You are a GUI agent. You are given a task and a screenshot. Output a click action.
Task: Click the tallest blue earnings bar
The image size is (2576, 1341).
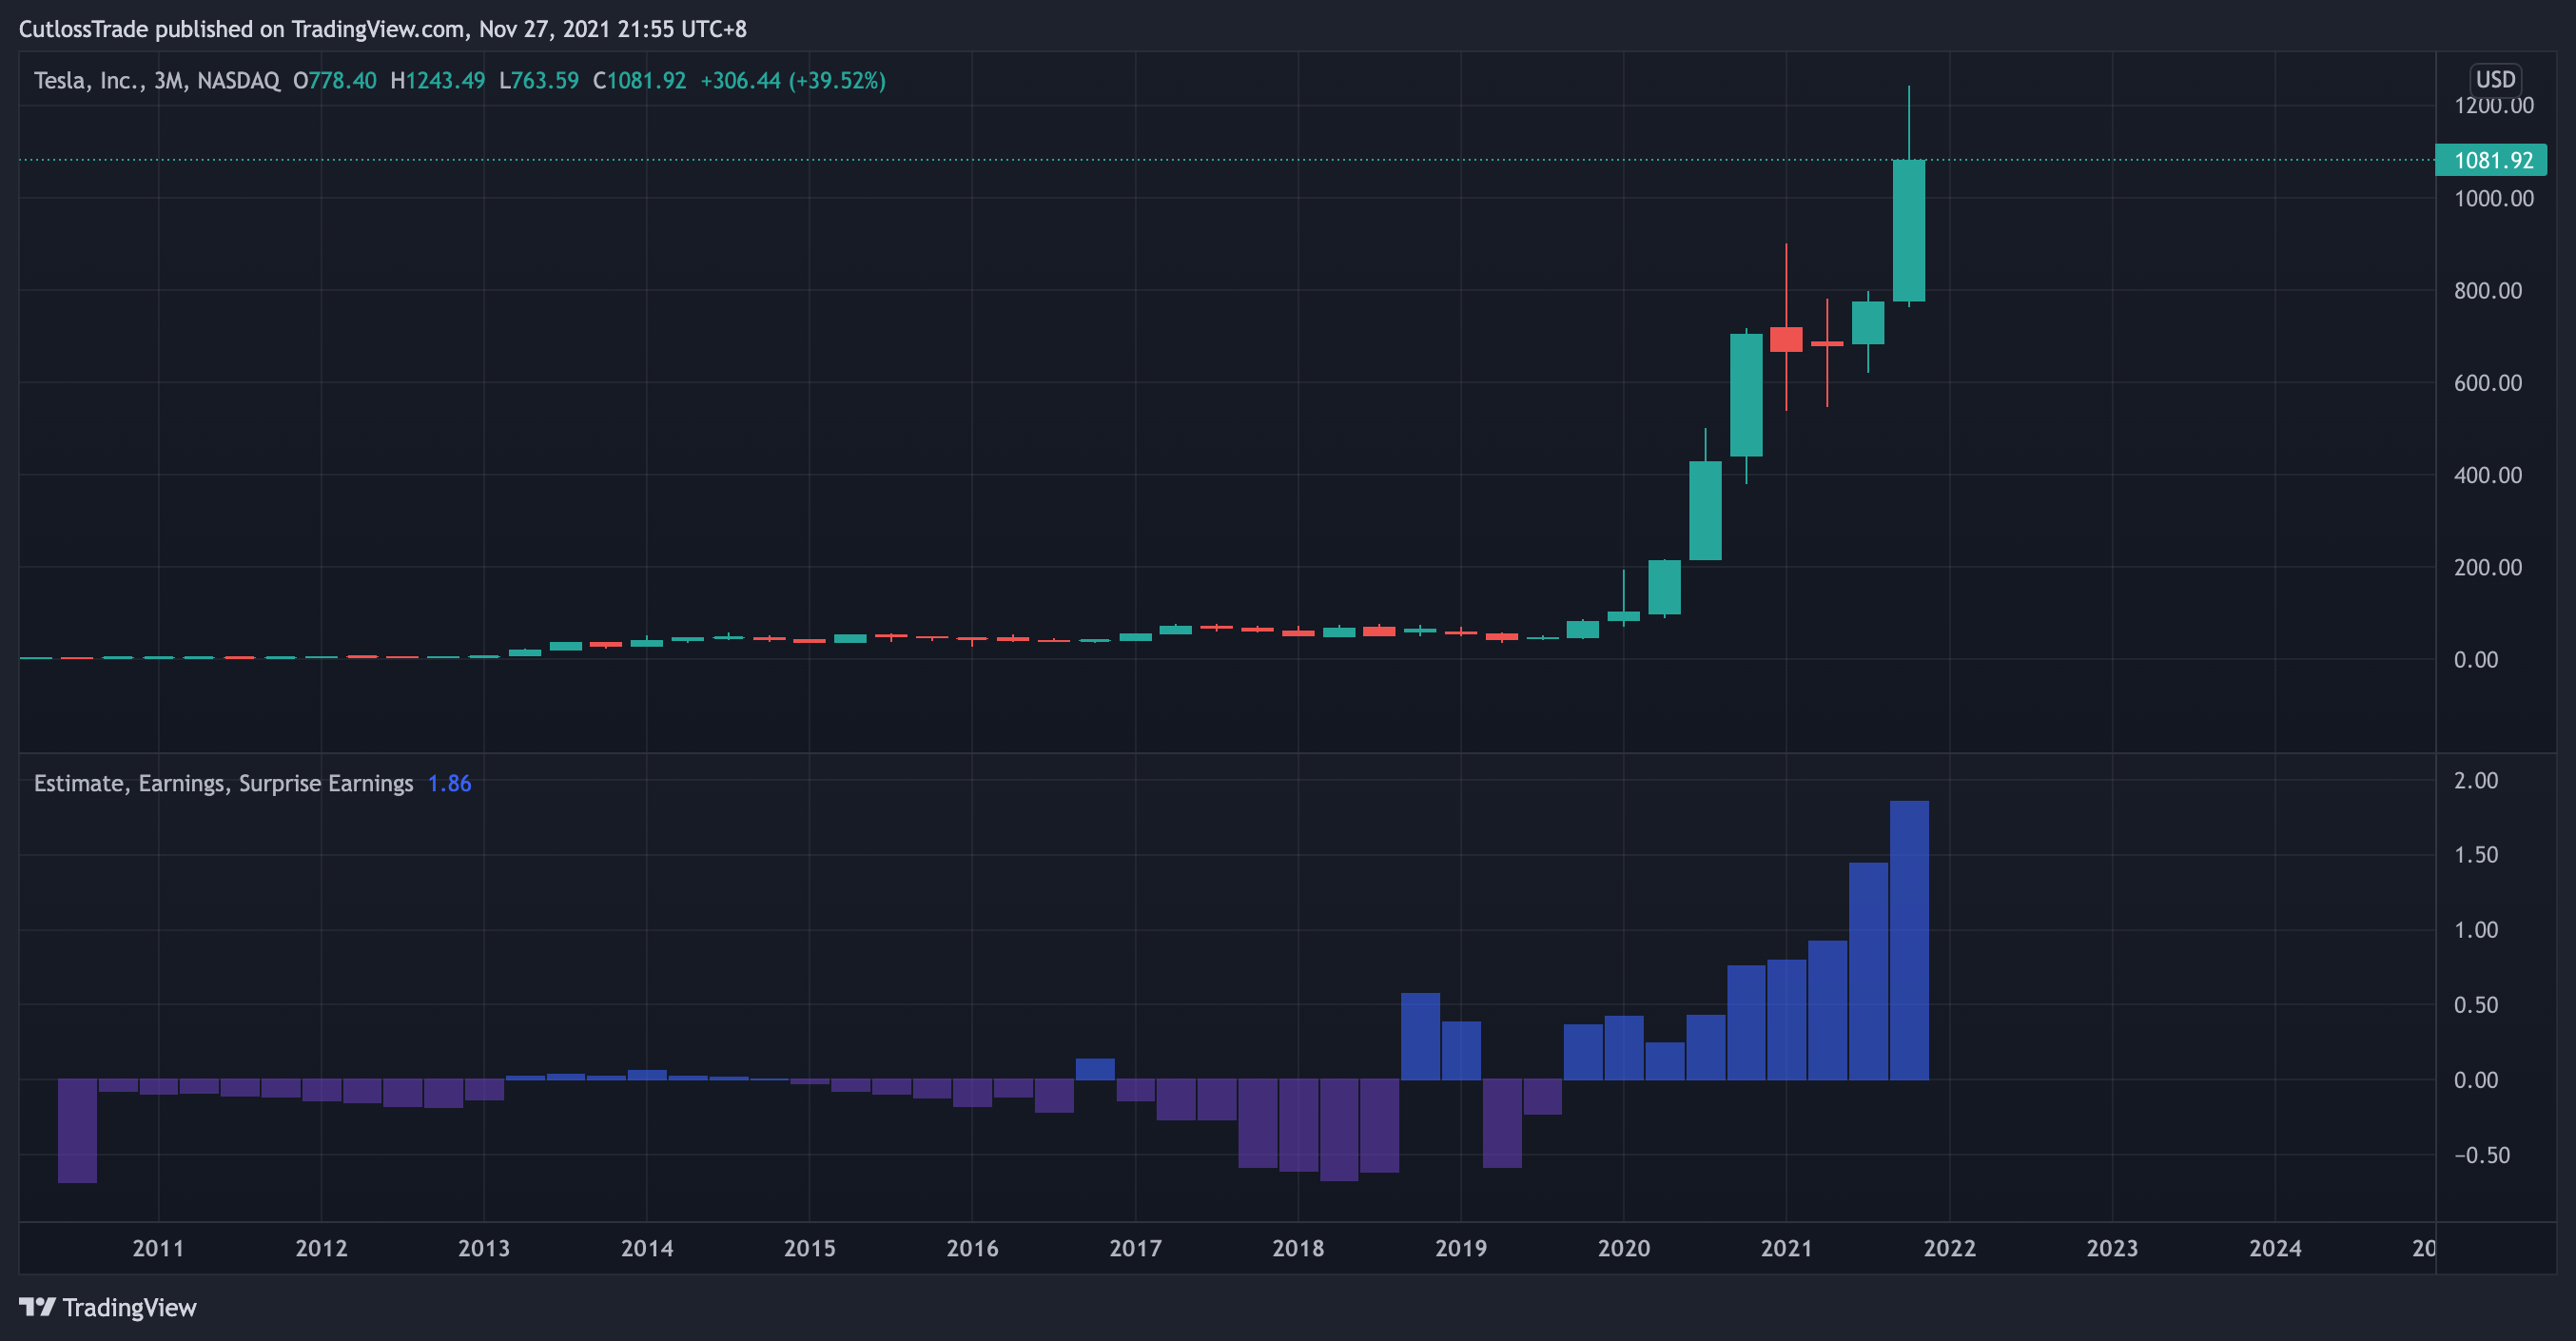(1909, 940)
